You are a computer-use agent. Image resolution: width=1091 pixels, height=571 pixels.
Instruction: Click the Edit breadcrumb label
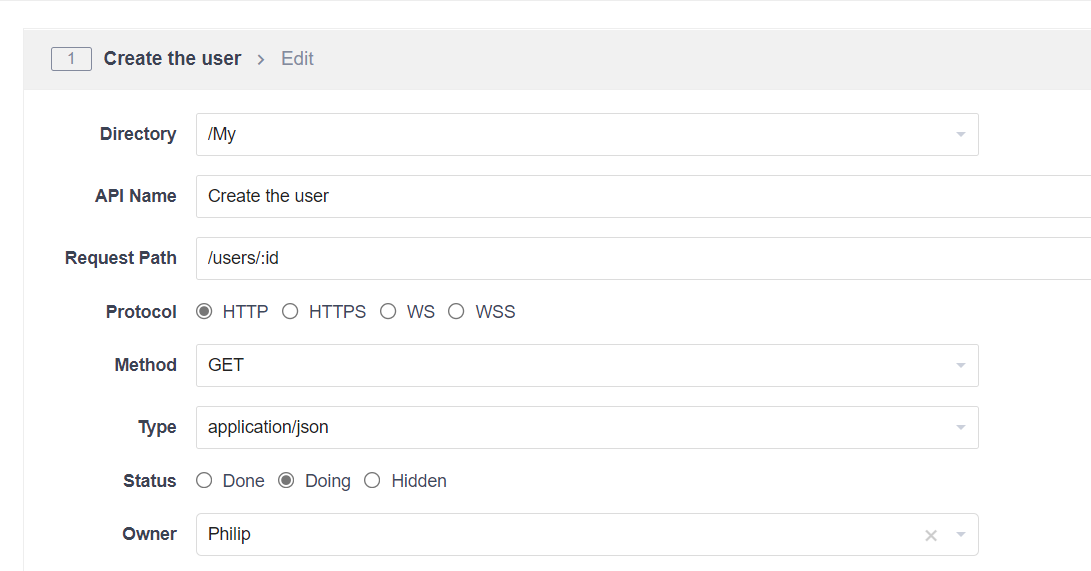click(297, 59)
